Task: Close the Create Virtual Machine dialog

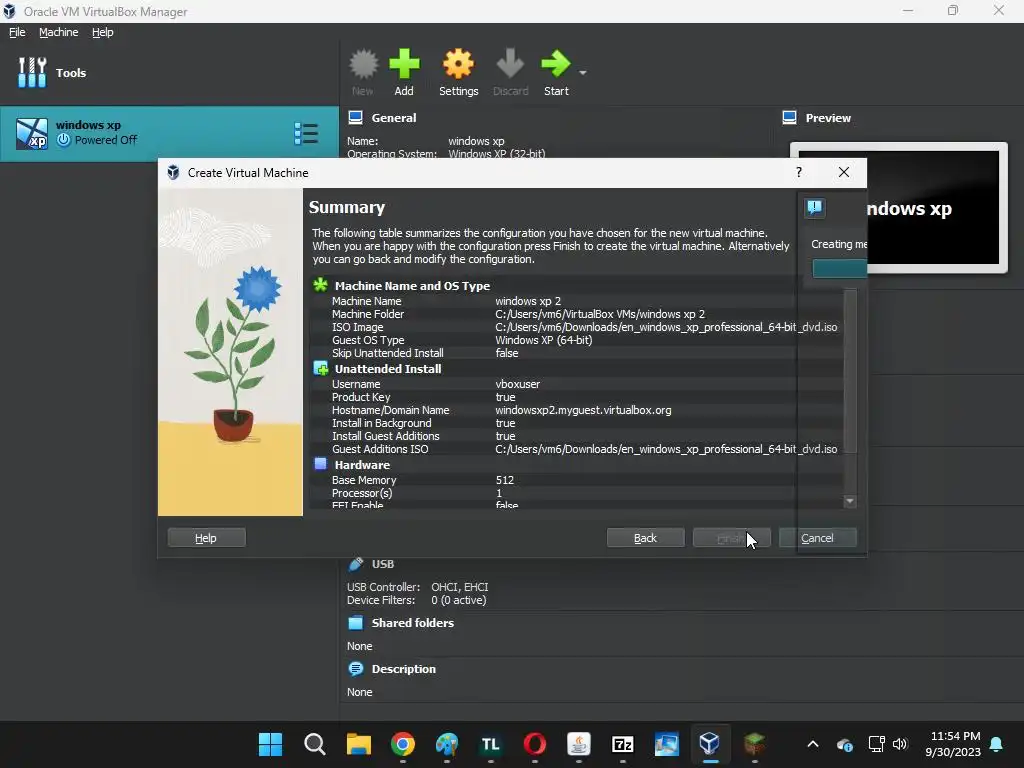Action: 844,172
